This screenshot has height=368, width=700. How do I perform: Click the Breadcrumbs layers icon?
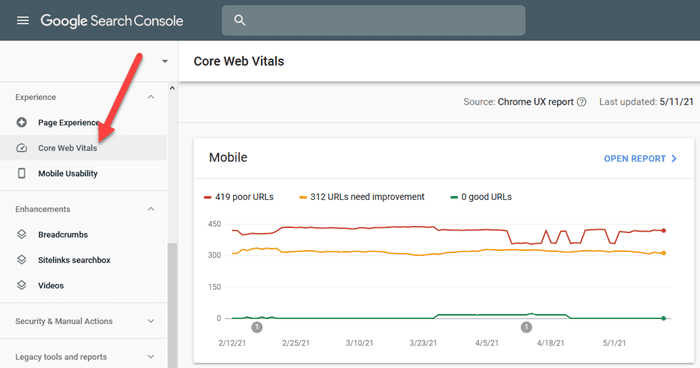pos(21,234)
